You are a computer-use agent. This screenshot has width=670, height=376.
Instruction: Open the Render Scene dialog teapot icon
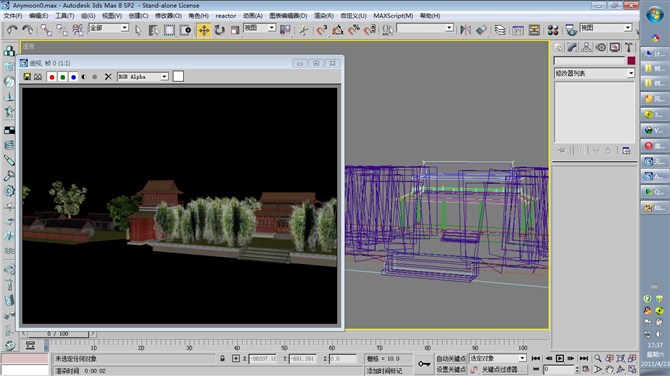point(570,30)
